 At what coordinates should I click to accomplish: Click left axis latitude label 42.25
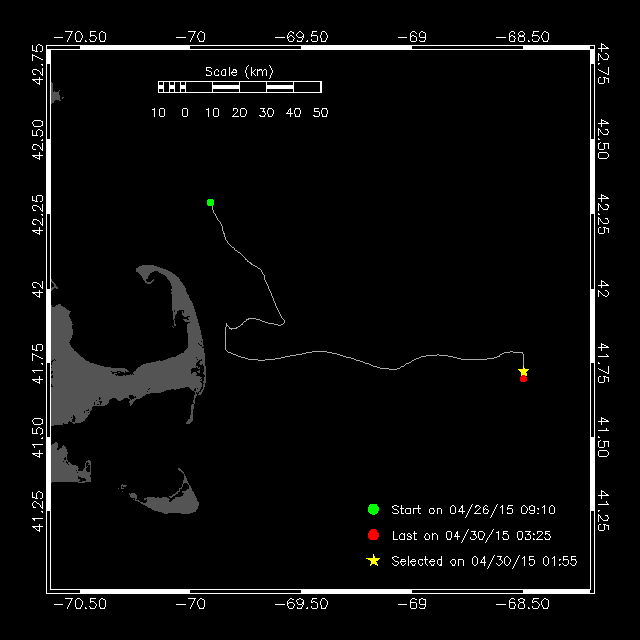[x=38, y=215]
